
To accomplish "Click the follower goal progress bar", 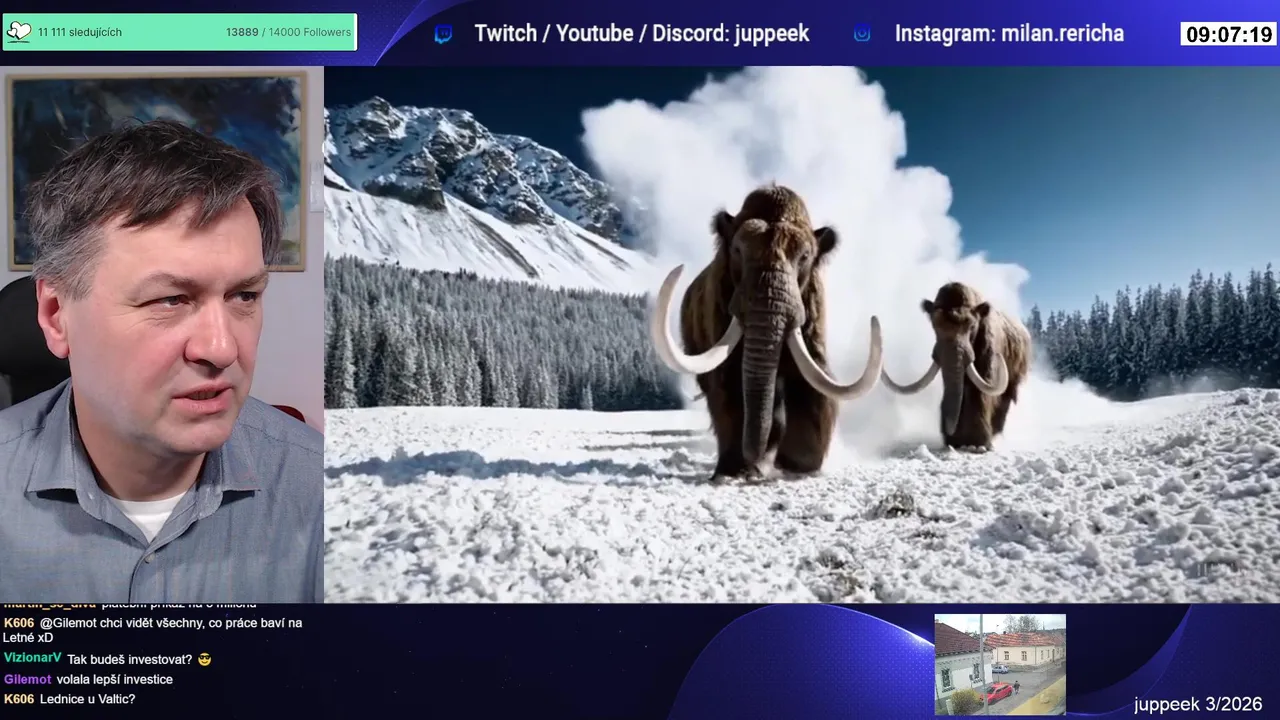I will coord(180,32).
